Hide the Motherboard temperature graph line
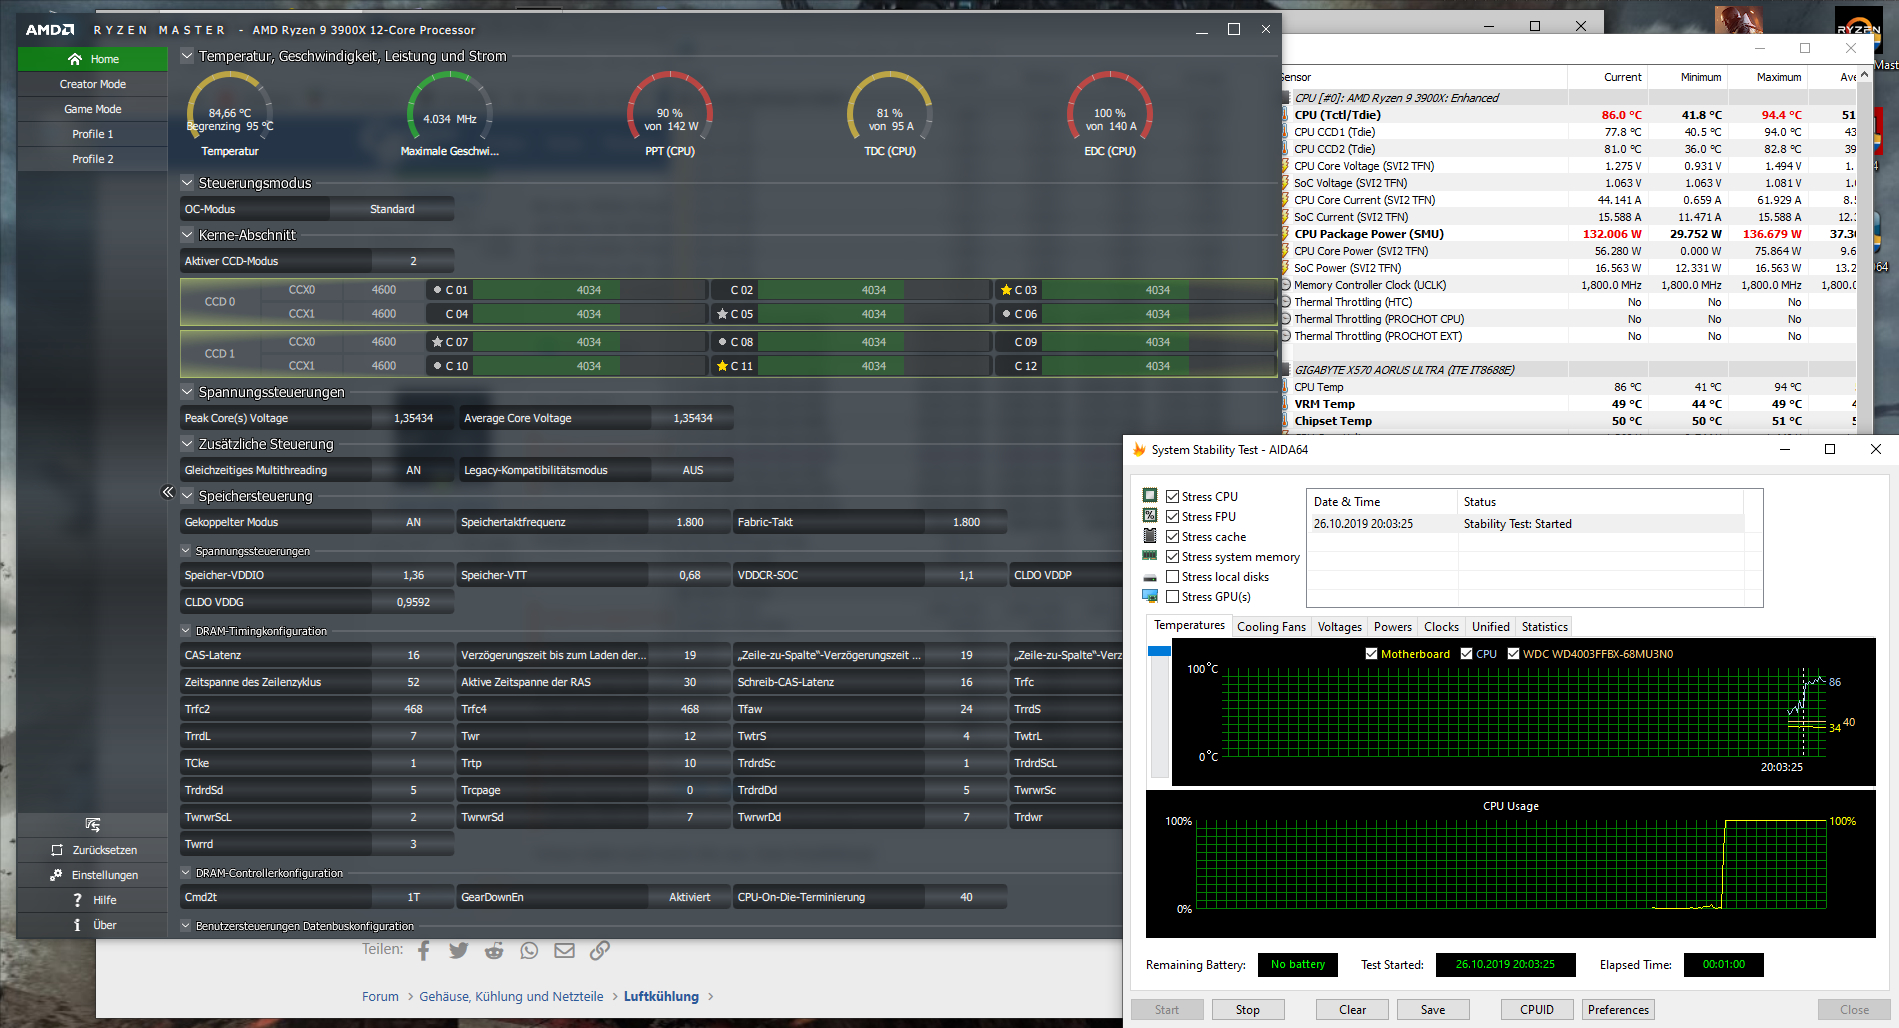 pos(1372,654)
